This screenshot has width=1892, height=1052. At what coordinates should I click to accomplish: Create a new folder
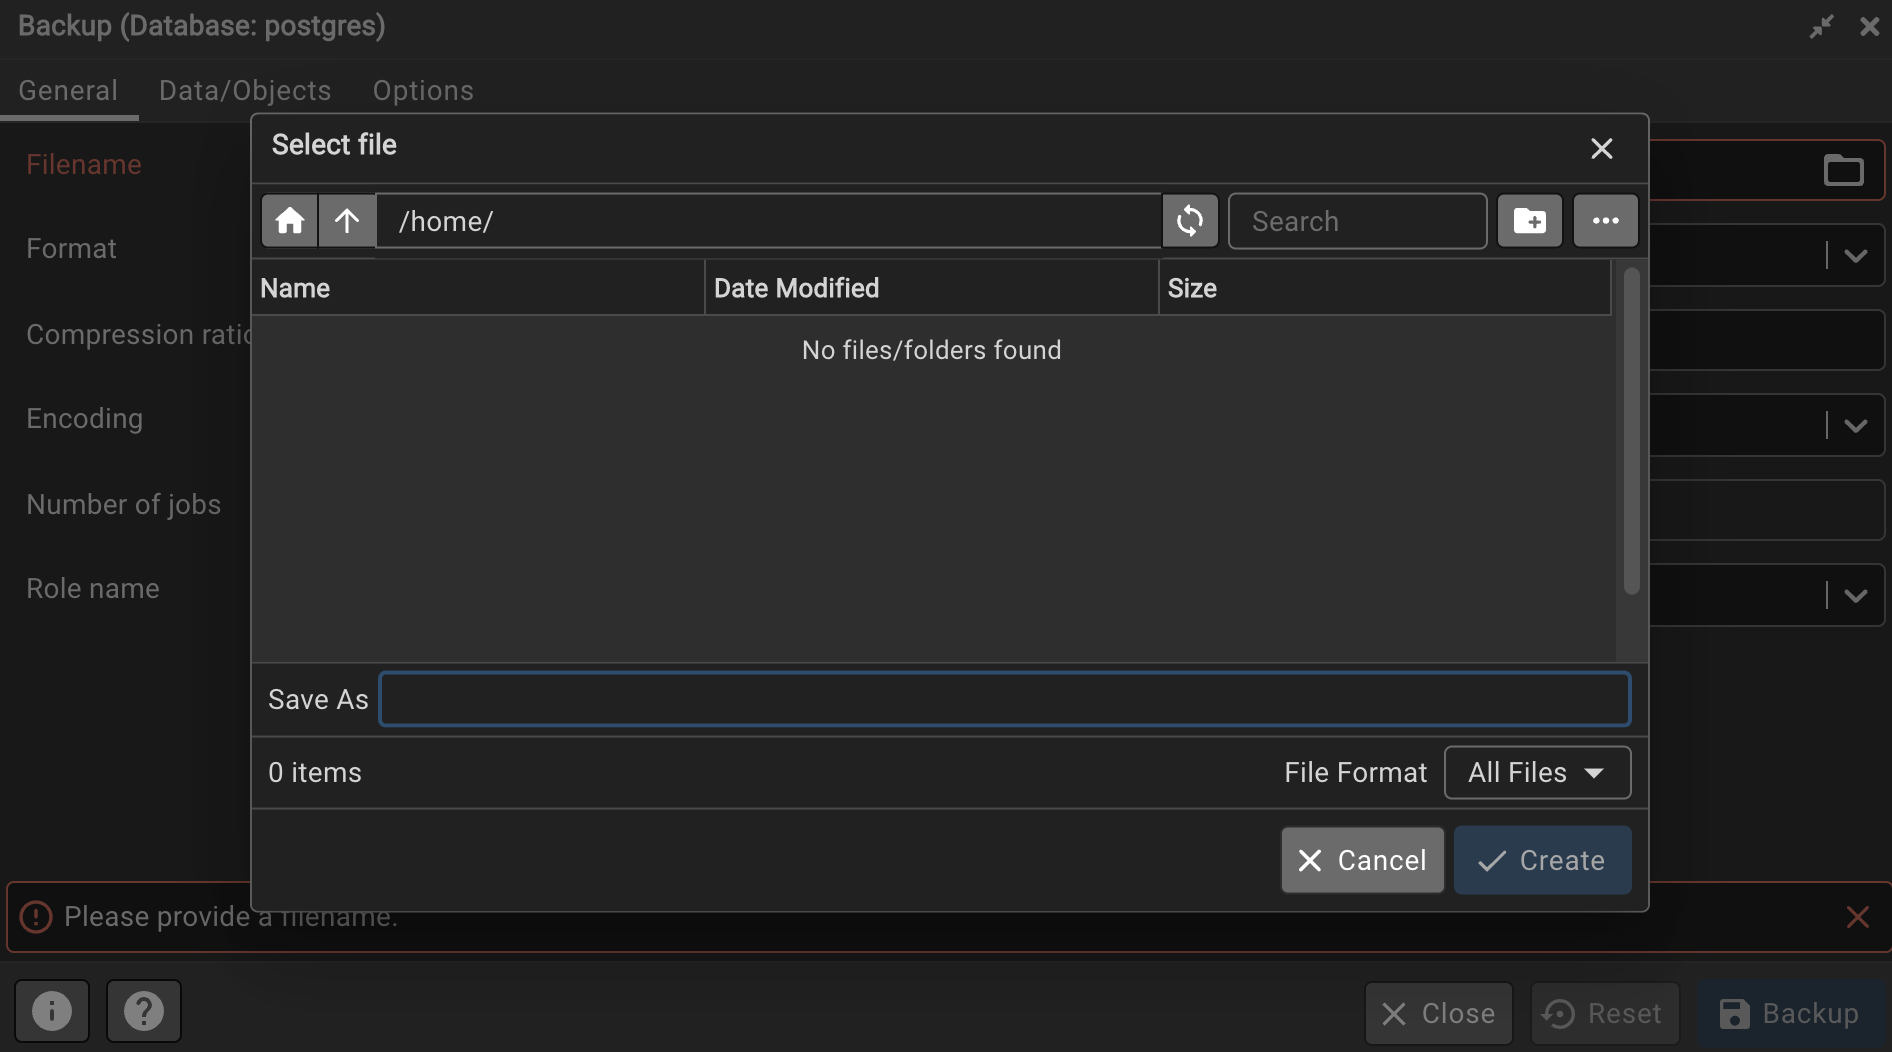tap(1529, 221)
